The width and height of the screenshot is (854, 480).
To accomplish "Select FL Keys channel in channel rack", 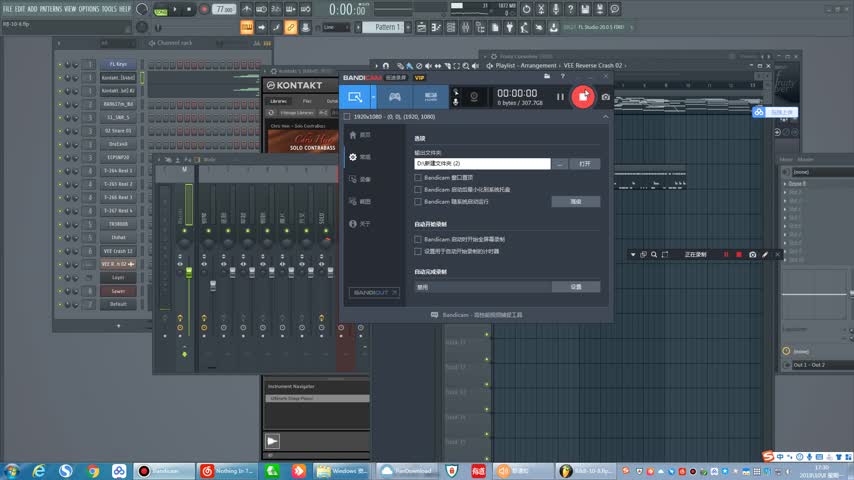I will (118, 64).
